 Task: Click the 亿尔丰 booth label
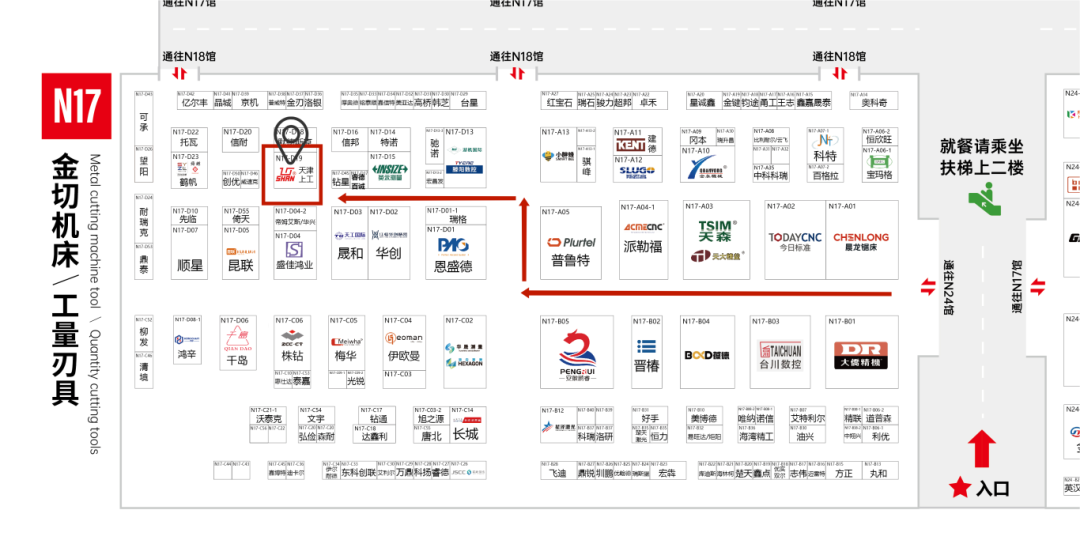194,103
